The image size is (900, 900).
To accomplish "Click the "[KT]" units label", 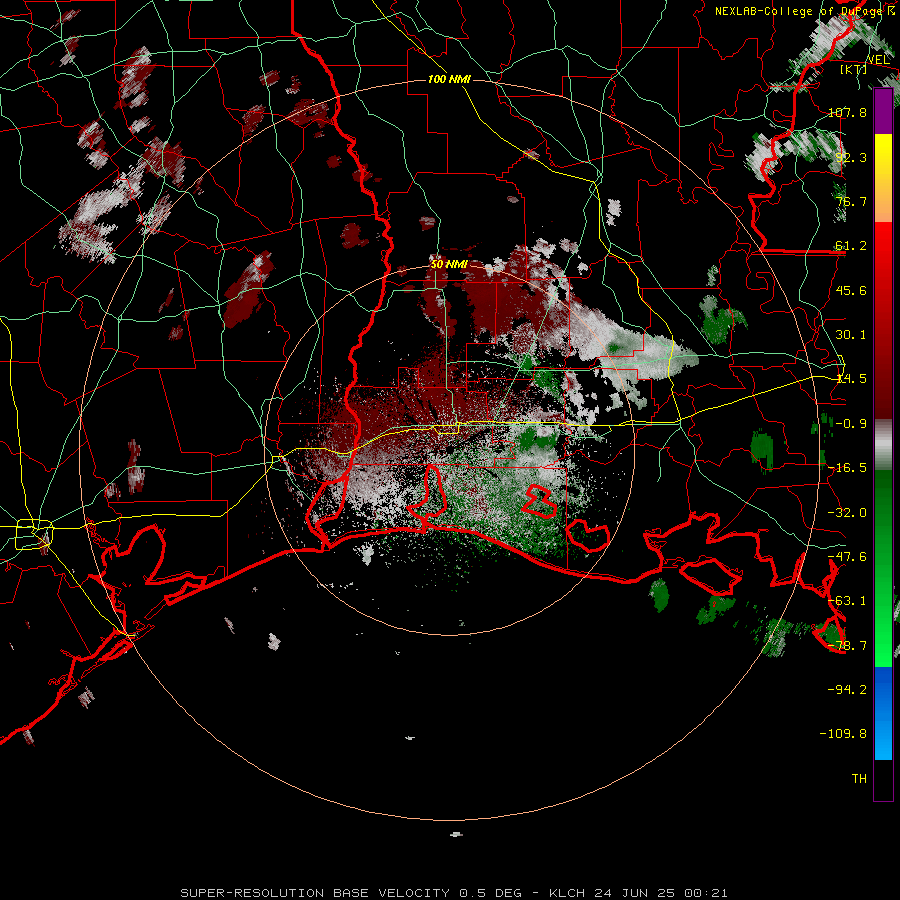I will pos(854,70).
